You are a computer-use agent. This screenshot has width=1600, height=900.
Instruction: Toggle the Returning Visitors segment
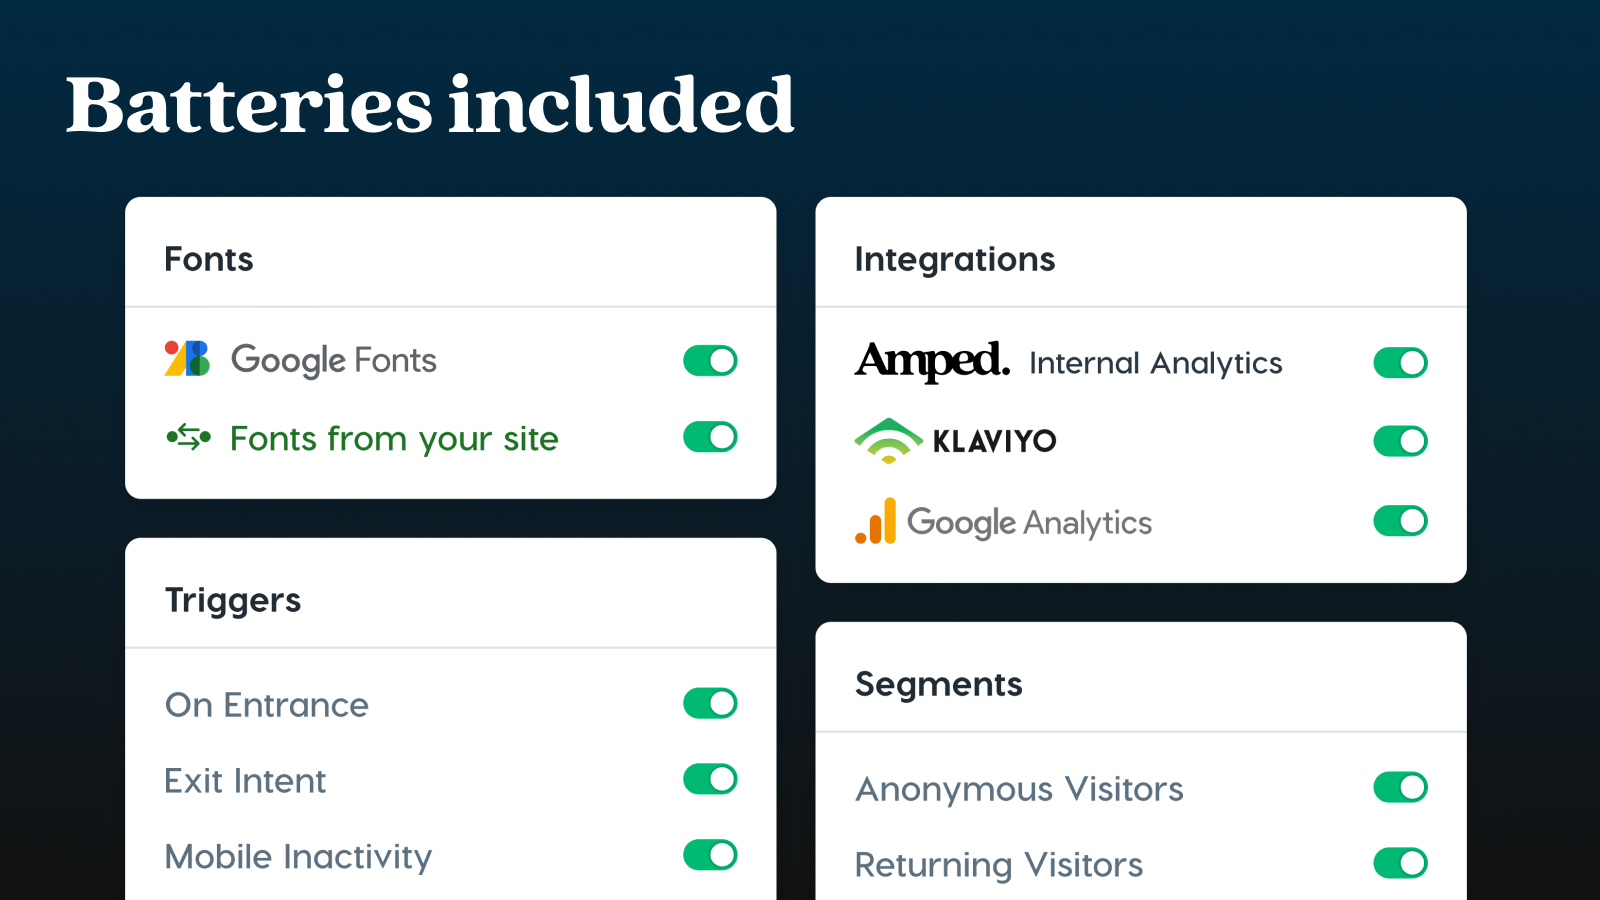1400,863
